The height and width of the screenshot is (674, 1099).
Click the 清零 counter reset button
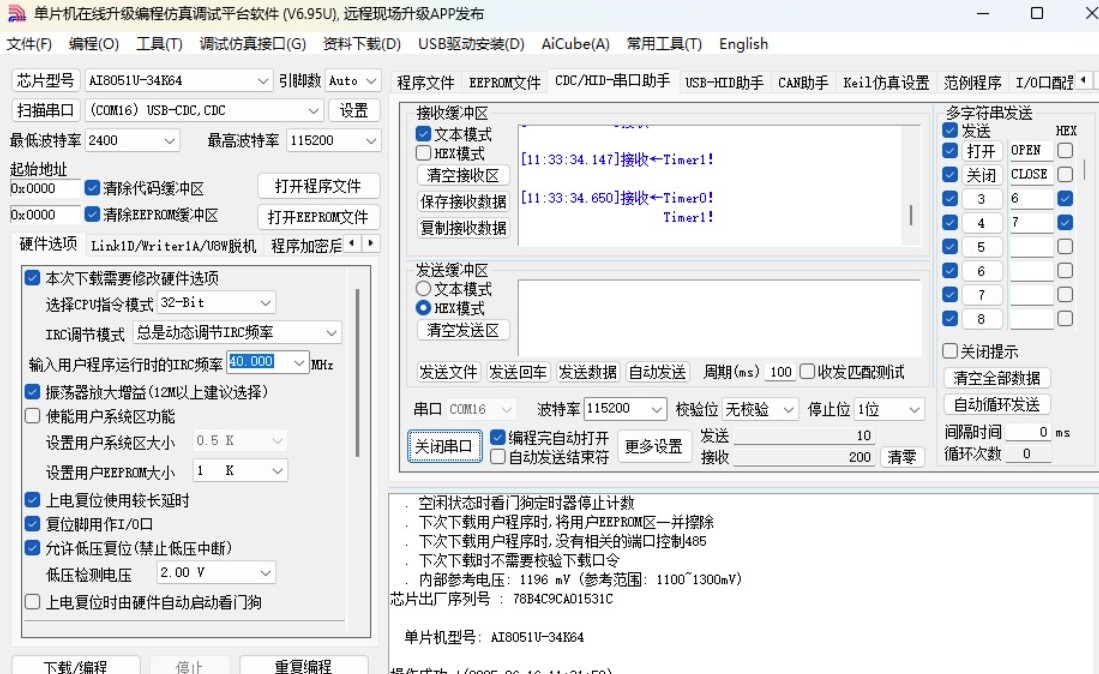point(902,458)
